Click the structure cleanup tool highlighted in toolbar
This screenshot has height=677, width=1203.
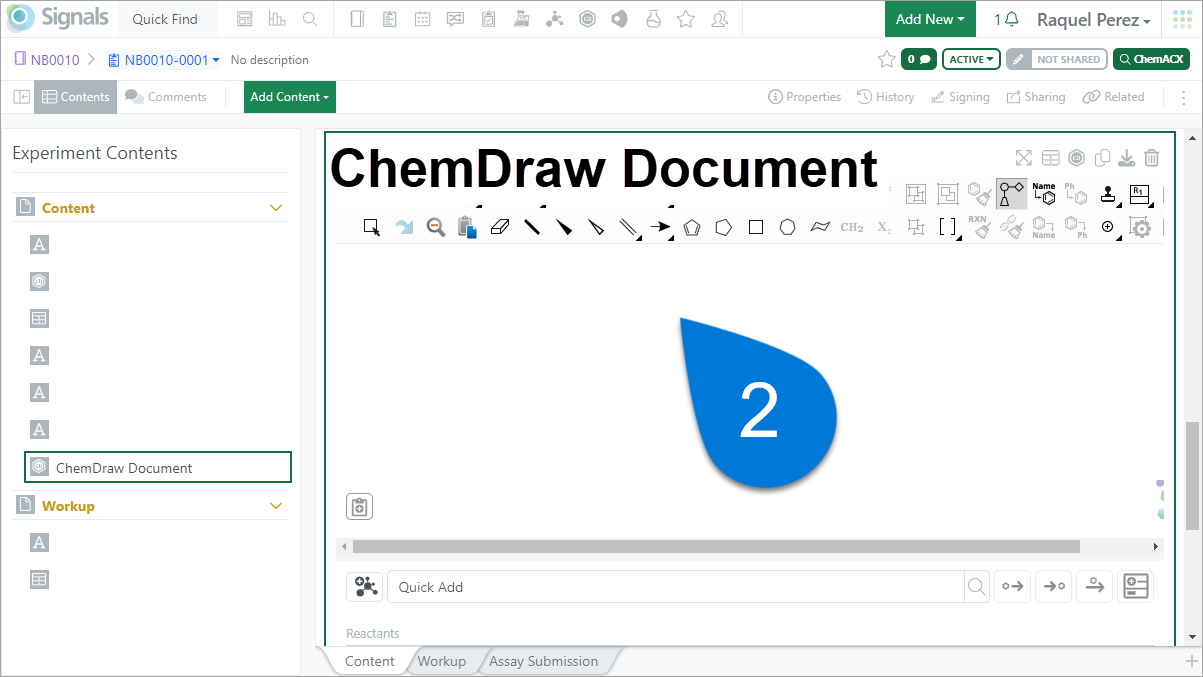1011,194
